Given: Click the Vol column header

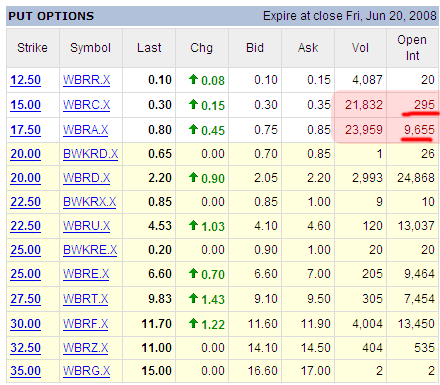Looking at the screenshot, I should click(360, 48).
